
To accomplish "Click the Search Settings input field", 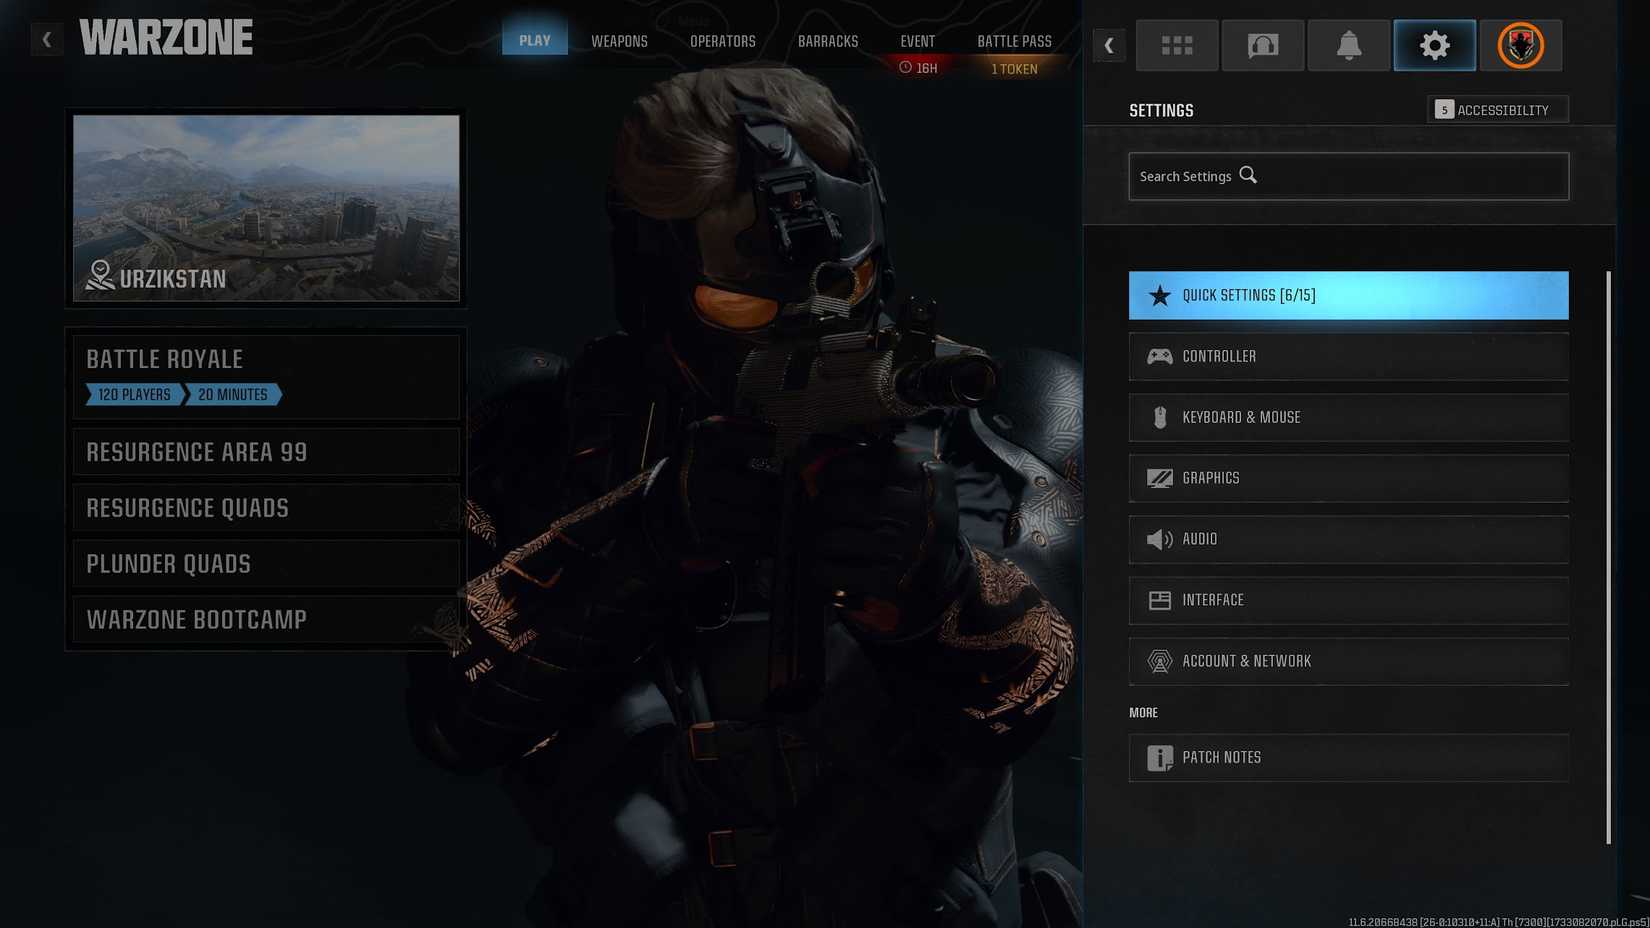I will (x=1400, y=176).
